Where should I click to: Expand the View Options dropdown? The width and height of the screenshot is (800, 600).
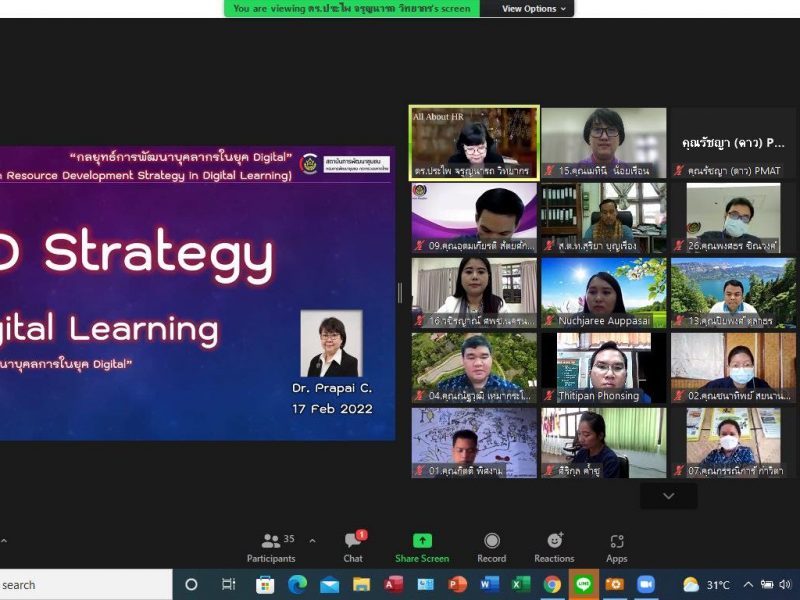pyautogui.click(x=534, y=8)
